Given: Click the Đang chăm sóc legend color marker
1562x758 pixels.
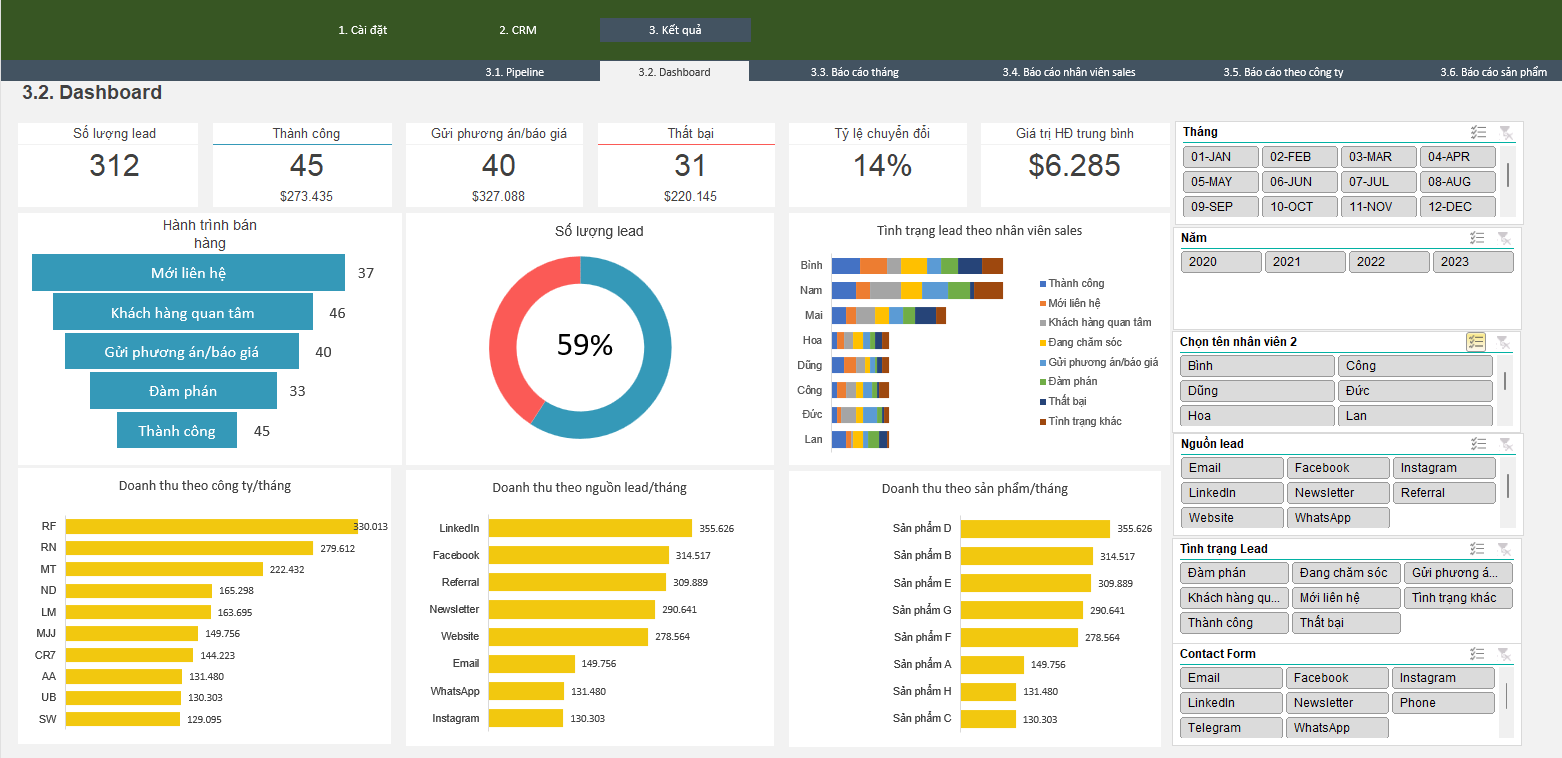Looking at the screenshot, I should [1043, 343].
